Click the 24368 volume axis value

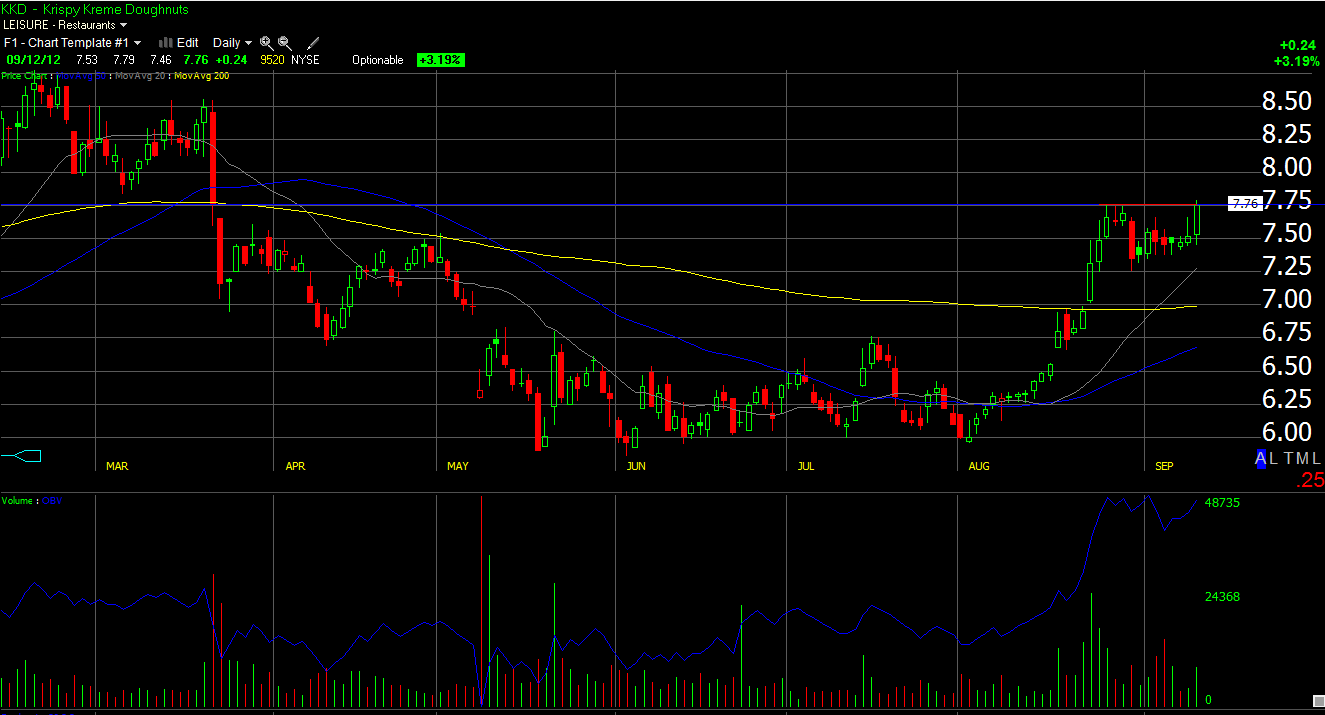point(1221,596)
